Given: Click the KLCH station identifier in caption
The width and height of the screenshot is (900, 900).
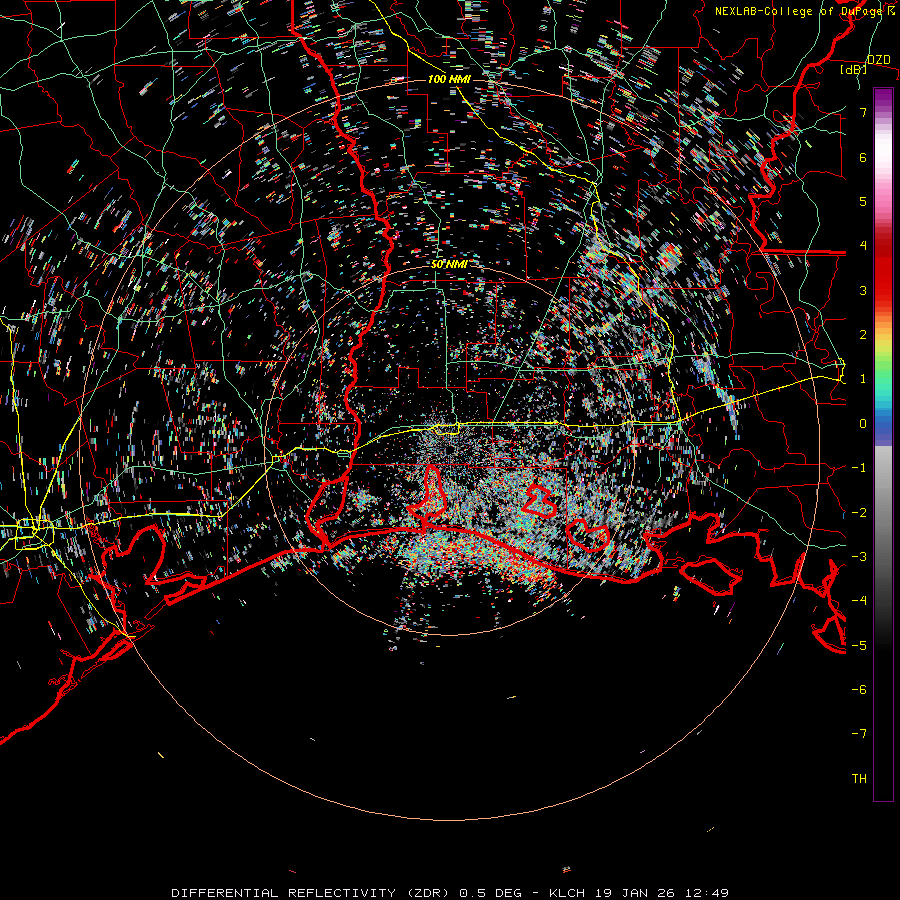Looking at the screenshot, I should pos(567,893).
